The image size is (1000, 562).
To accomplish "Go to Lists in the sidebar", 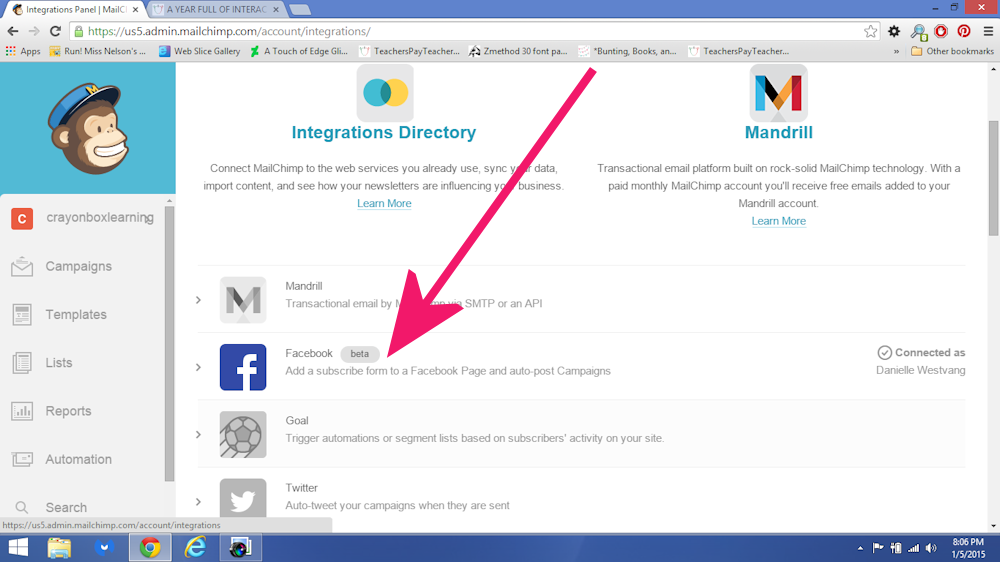I will [x=59, y=362].
